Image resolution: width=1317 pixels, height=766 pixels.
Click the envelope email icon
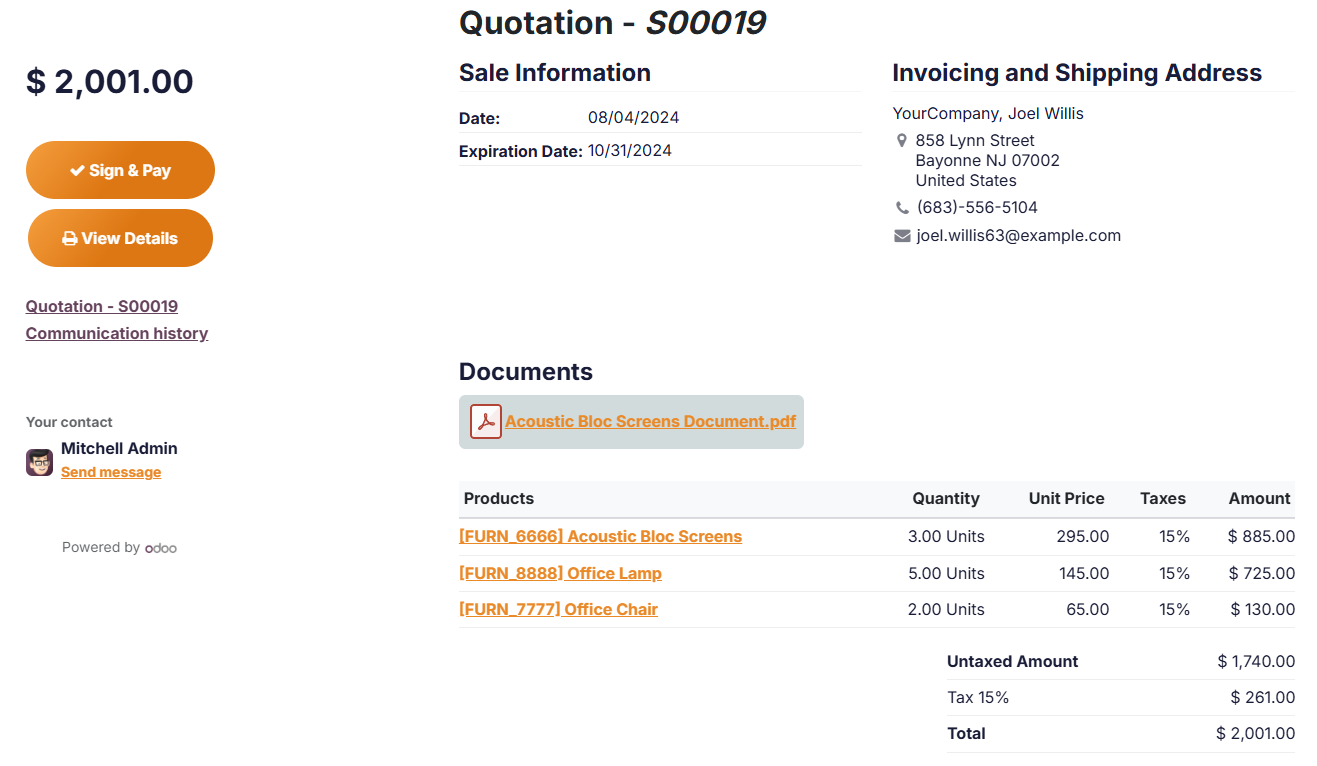click(x=902, y=236)
